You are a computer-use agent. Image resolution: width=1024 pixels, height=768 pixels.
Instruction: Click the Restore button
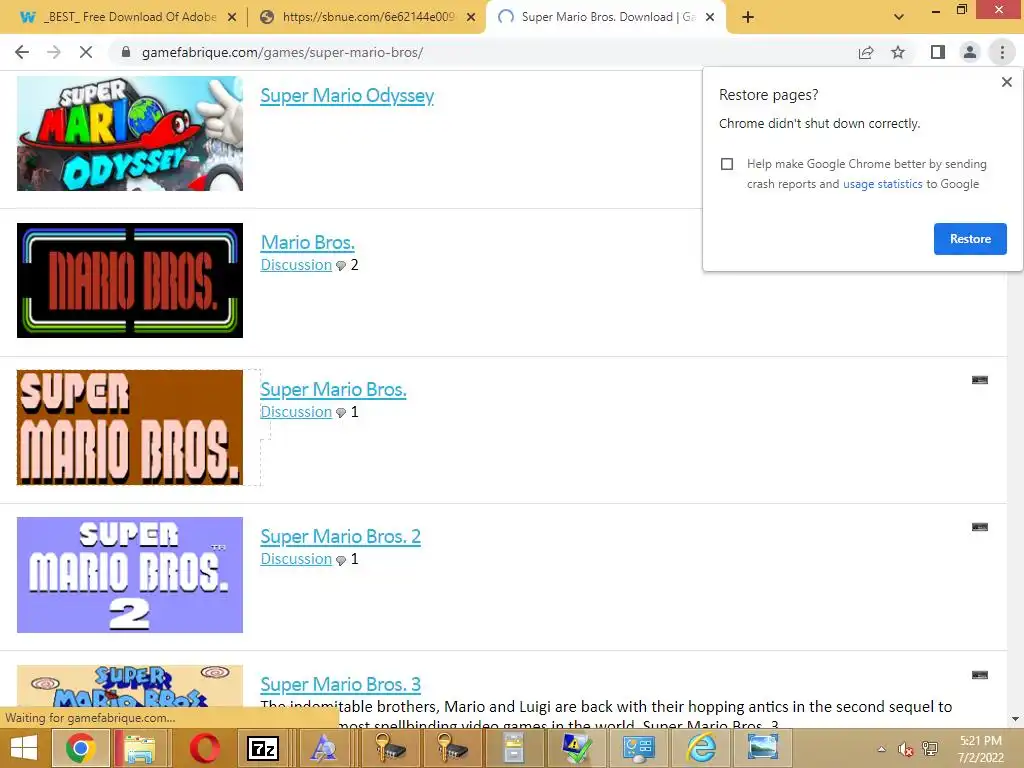tap(970, 239)
